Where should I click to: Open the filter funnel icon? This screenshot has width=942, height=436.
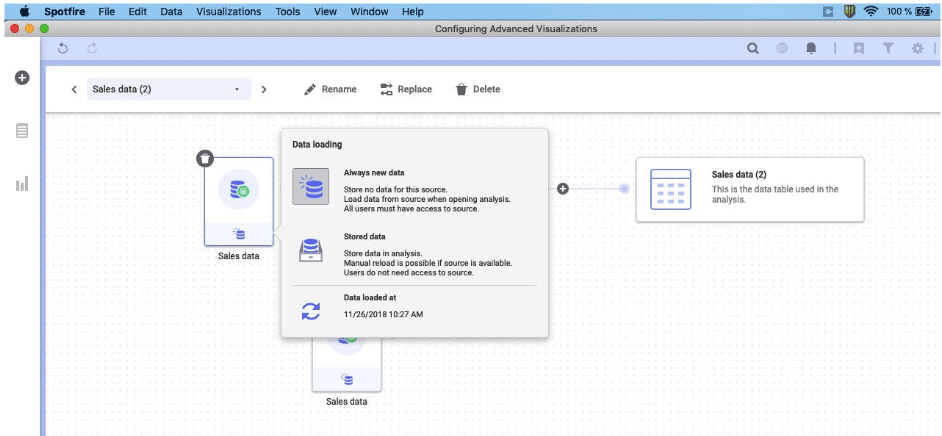pos(888,49)
